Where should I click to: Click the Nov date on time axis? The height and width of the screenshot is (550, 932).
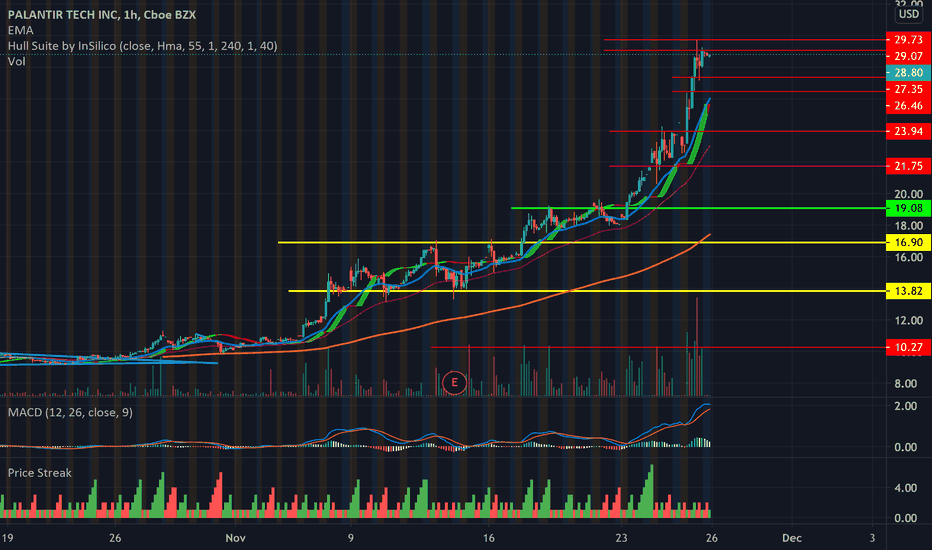(x=235, y=538)
